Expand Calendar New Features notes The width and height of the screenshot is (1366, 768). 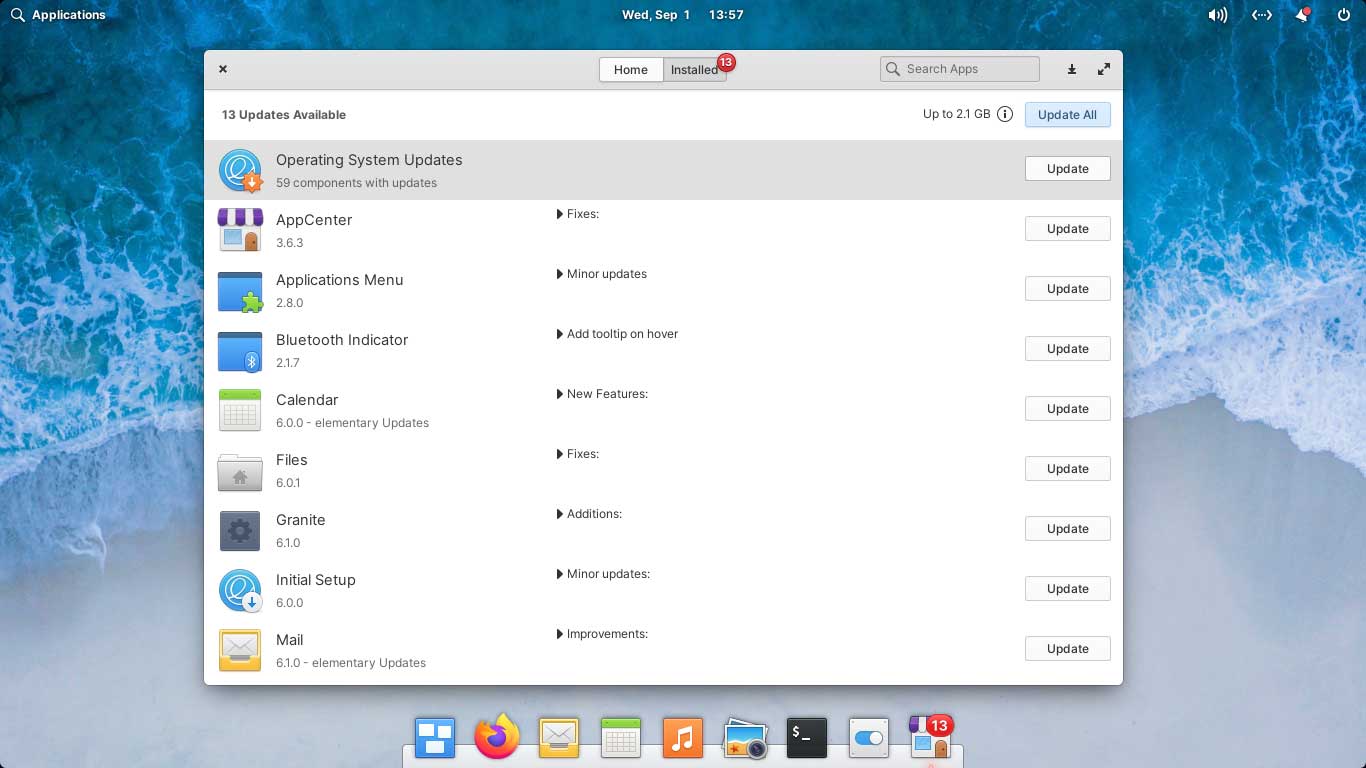click(x=602, y=394)
